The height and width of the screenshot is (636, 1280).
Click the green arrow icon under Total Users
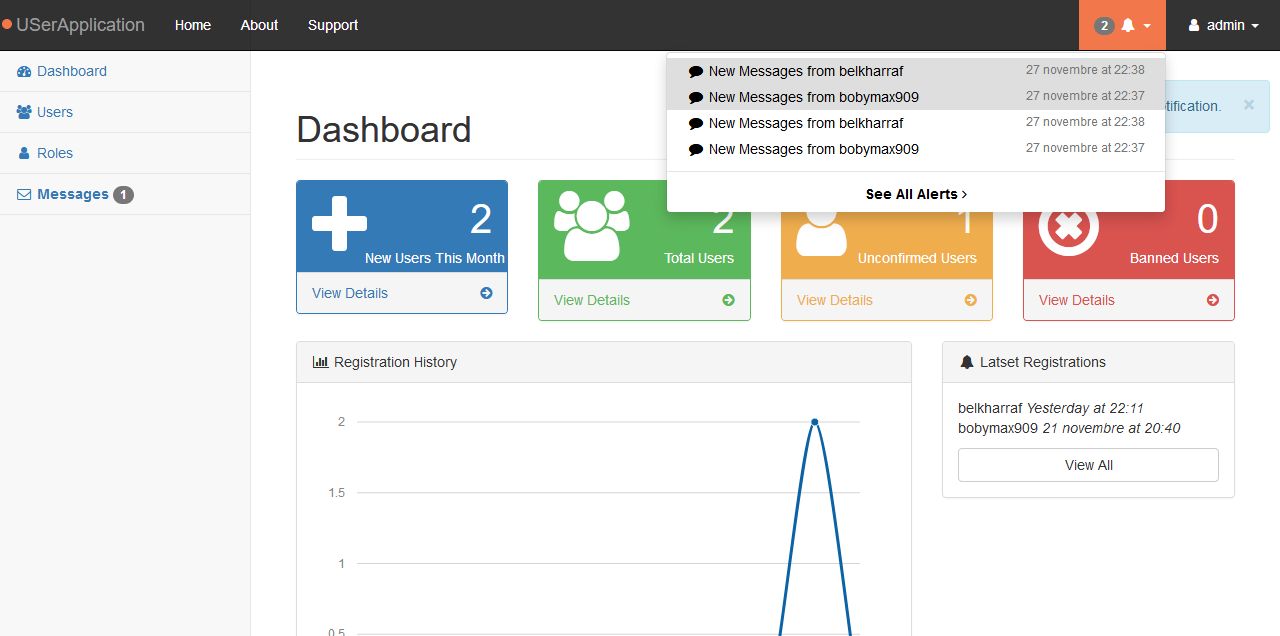728,300
